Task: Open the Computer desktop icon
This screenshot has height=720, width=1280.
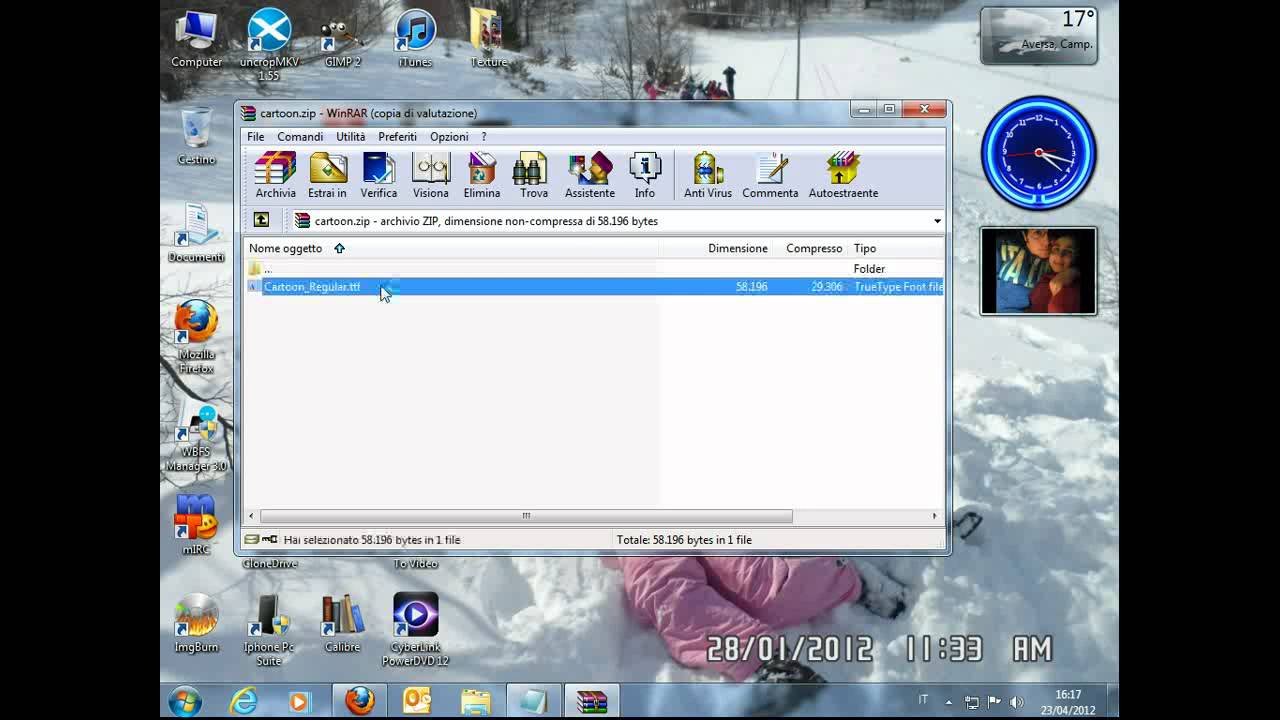Action: [196, 39]
